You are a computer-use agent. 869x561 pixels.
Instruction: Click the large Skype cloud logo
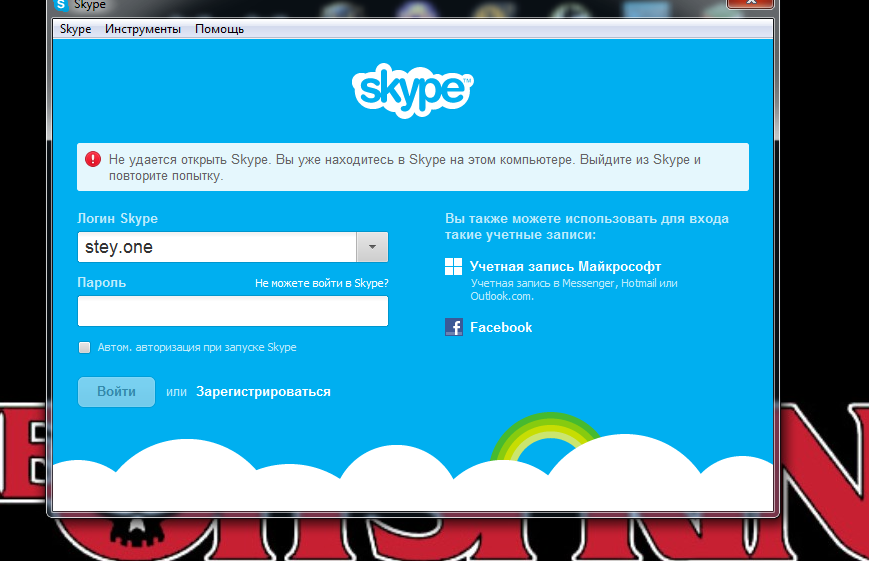(412, 90)
